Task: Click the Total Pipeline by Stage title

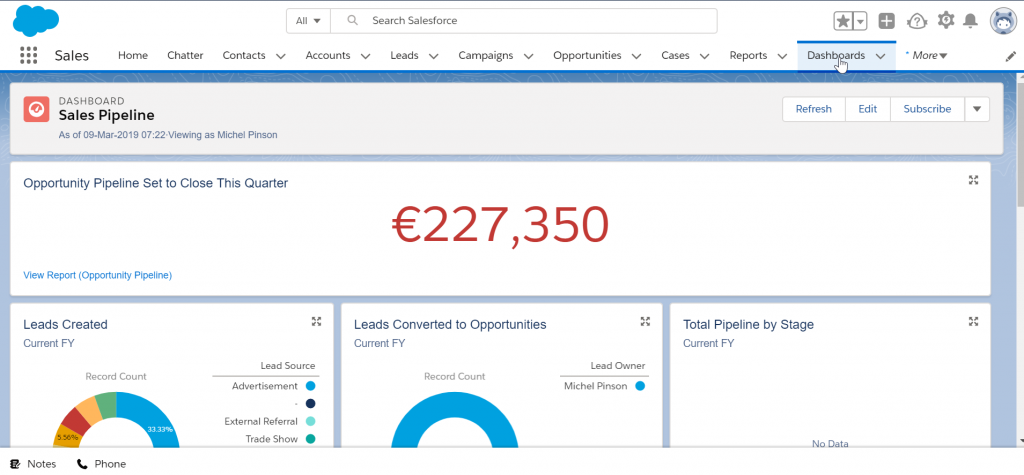Action: click(748, 325)
